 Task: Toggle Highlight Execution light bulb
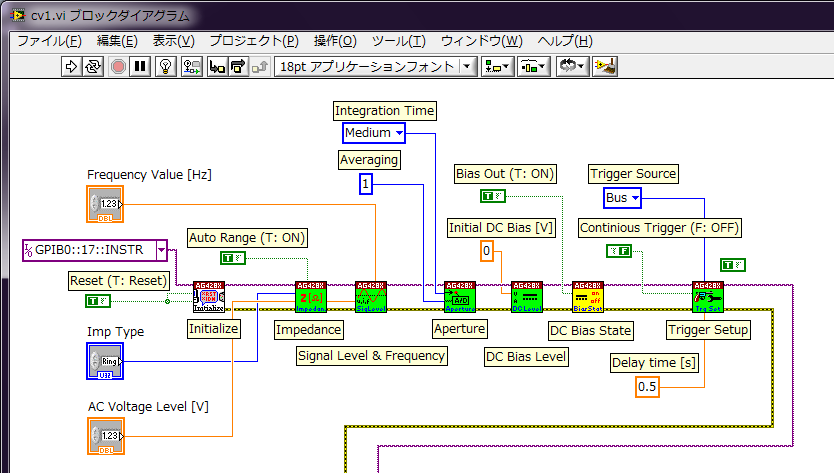click(x=165, y=67)
